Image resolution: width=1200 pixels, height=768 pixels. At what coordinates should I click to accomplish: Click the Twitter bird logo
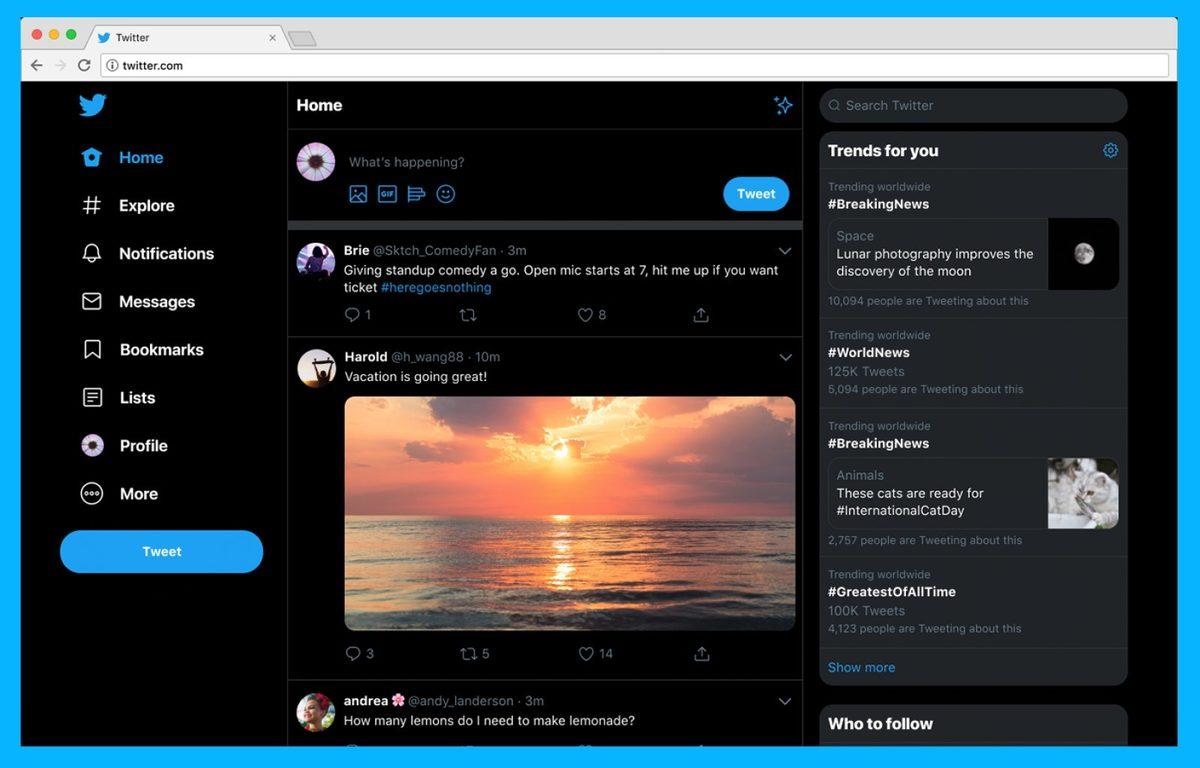(x=92, y=104)
